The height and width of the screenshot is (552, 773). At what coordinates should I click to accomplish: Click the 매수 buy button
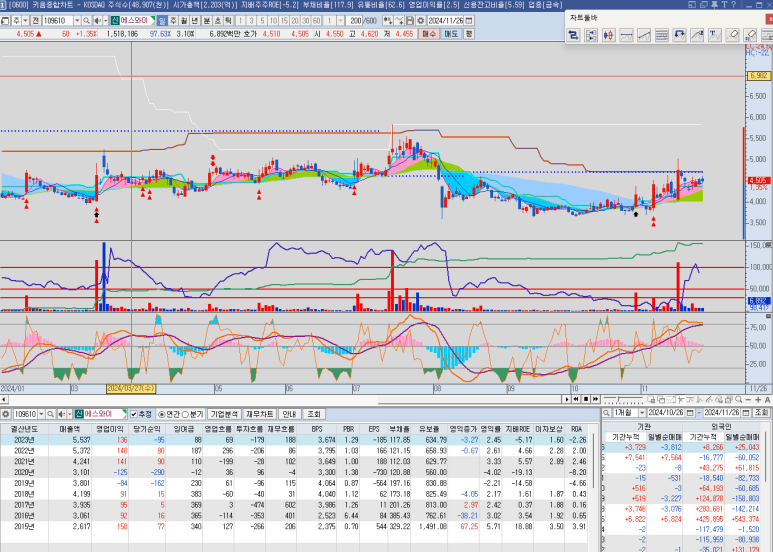coord(429,34)
